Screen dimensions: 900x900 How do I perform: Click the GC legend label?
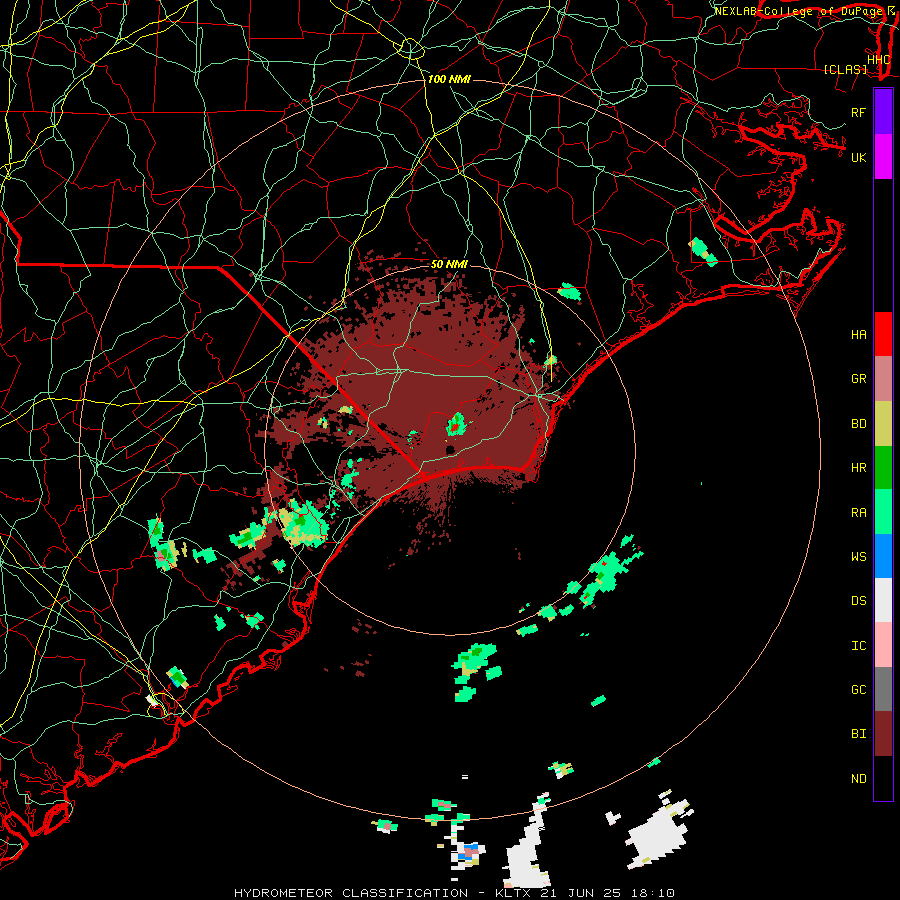858,690
